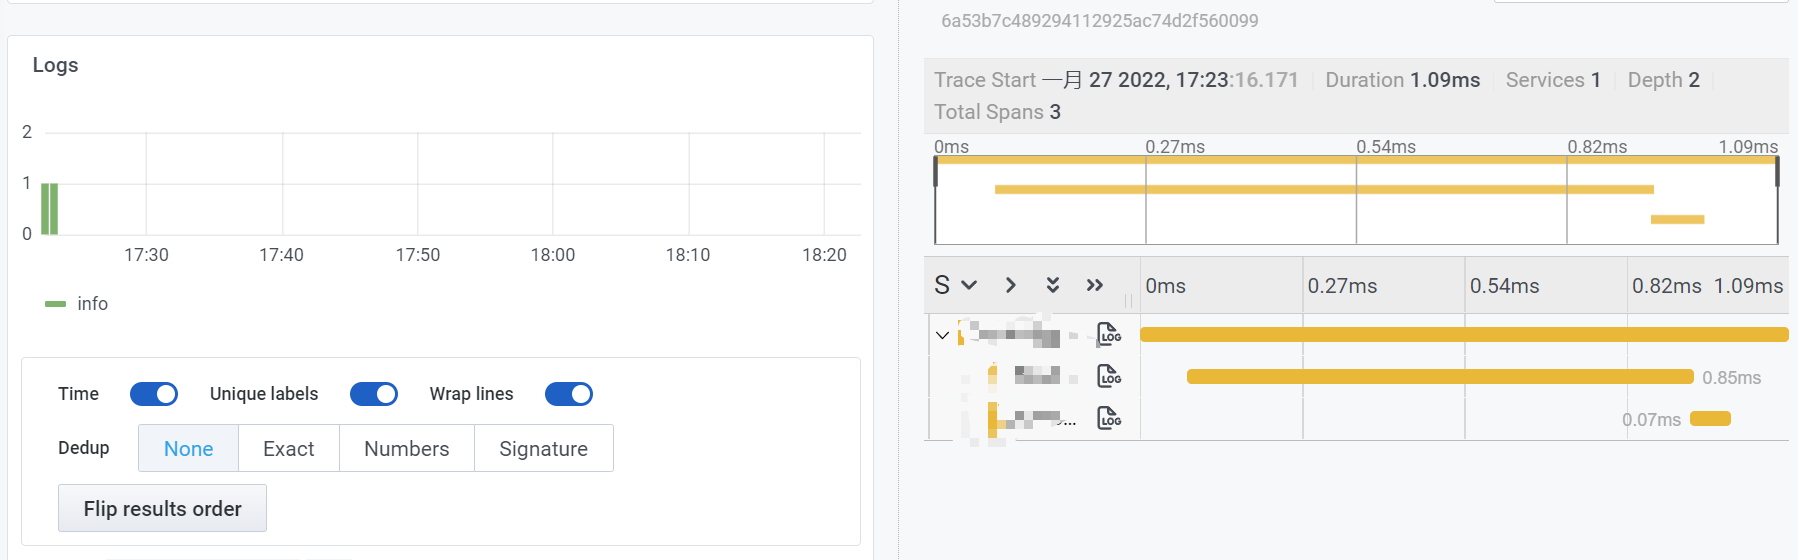Open logs icon for the root span

pyautogui.click(x=1108, y=334)
